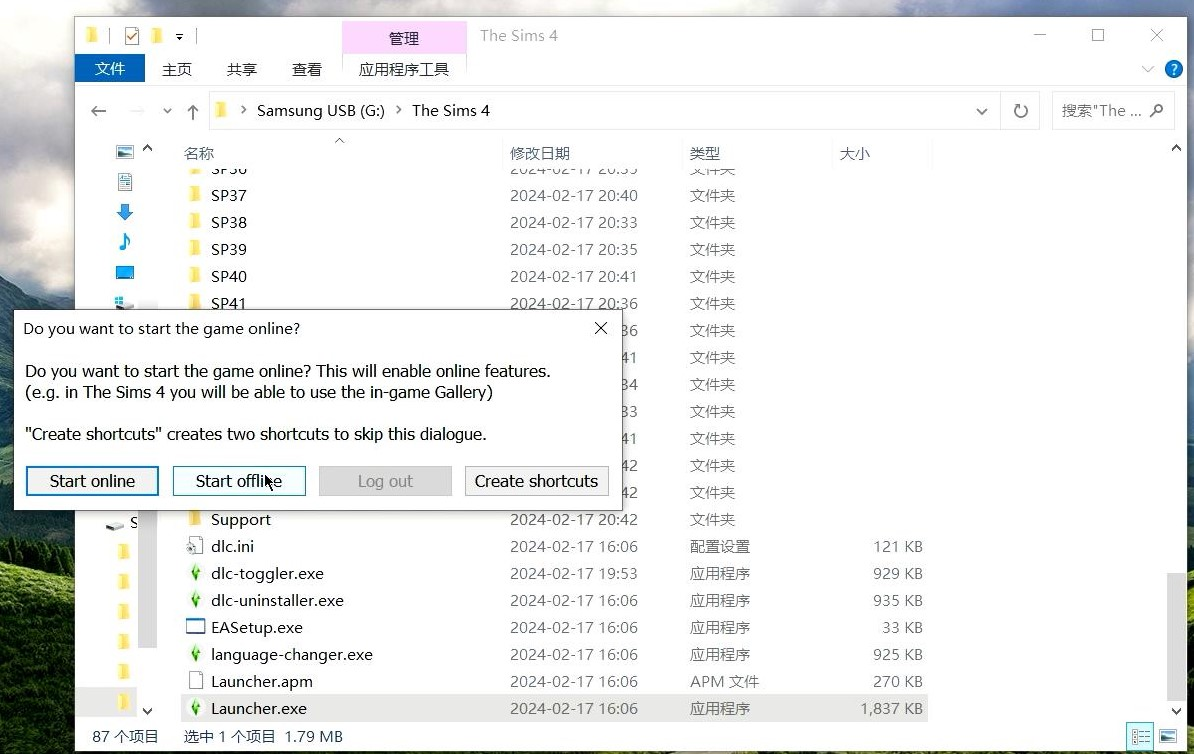Click file list scroll down arrow

(1176, 711)
